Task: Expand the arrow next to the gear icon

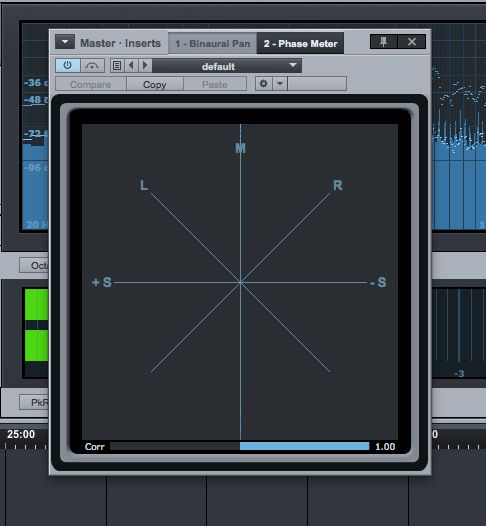Action: click(280, 84)
